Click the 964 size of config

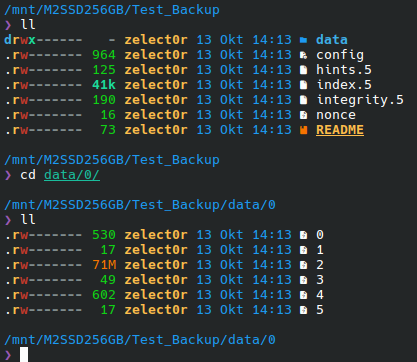[104, 55]
